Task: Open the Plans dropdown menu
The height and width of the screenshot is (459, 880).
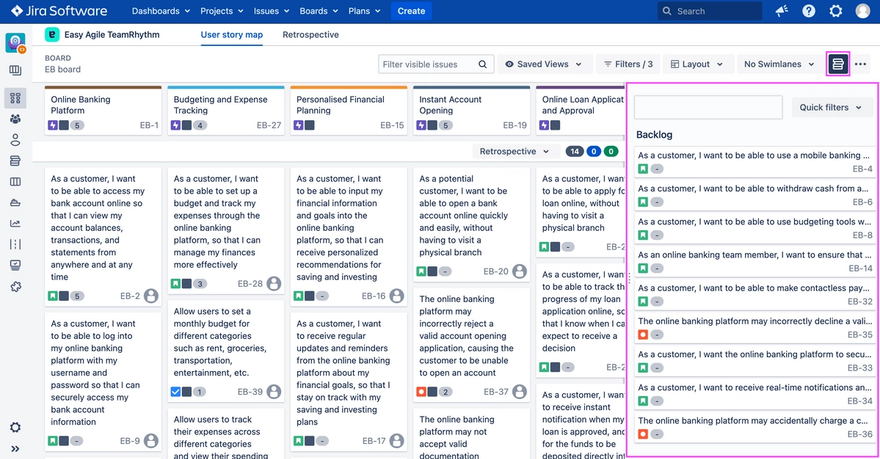Action: 364,11
